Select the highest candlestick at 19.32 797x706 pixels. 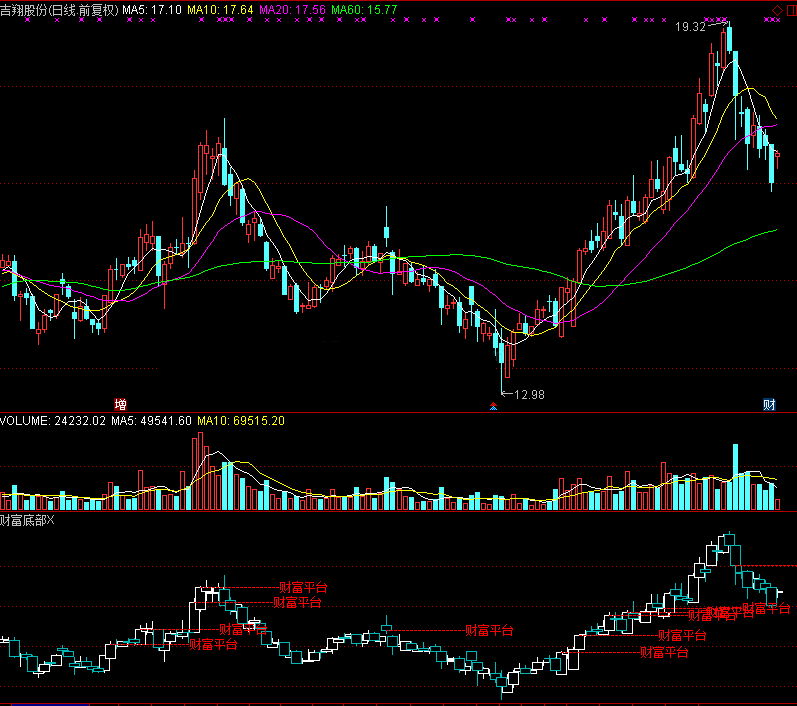tap(729, 38)
